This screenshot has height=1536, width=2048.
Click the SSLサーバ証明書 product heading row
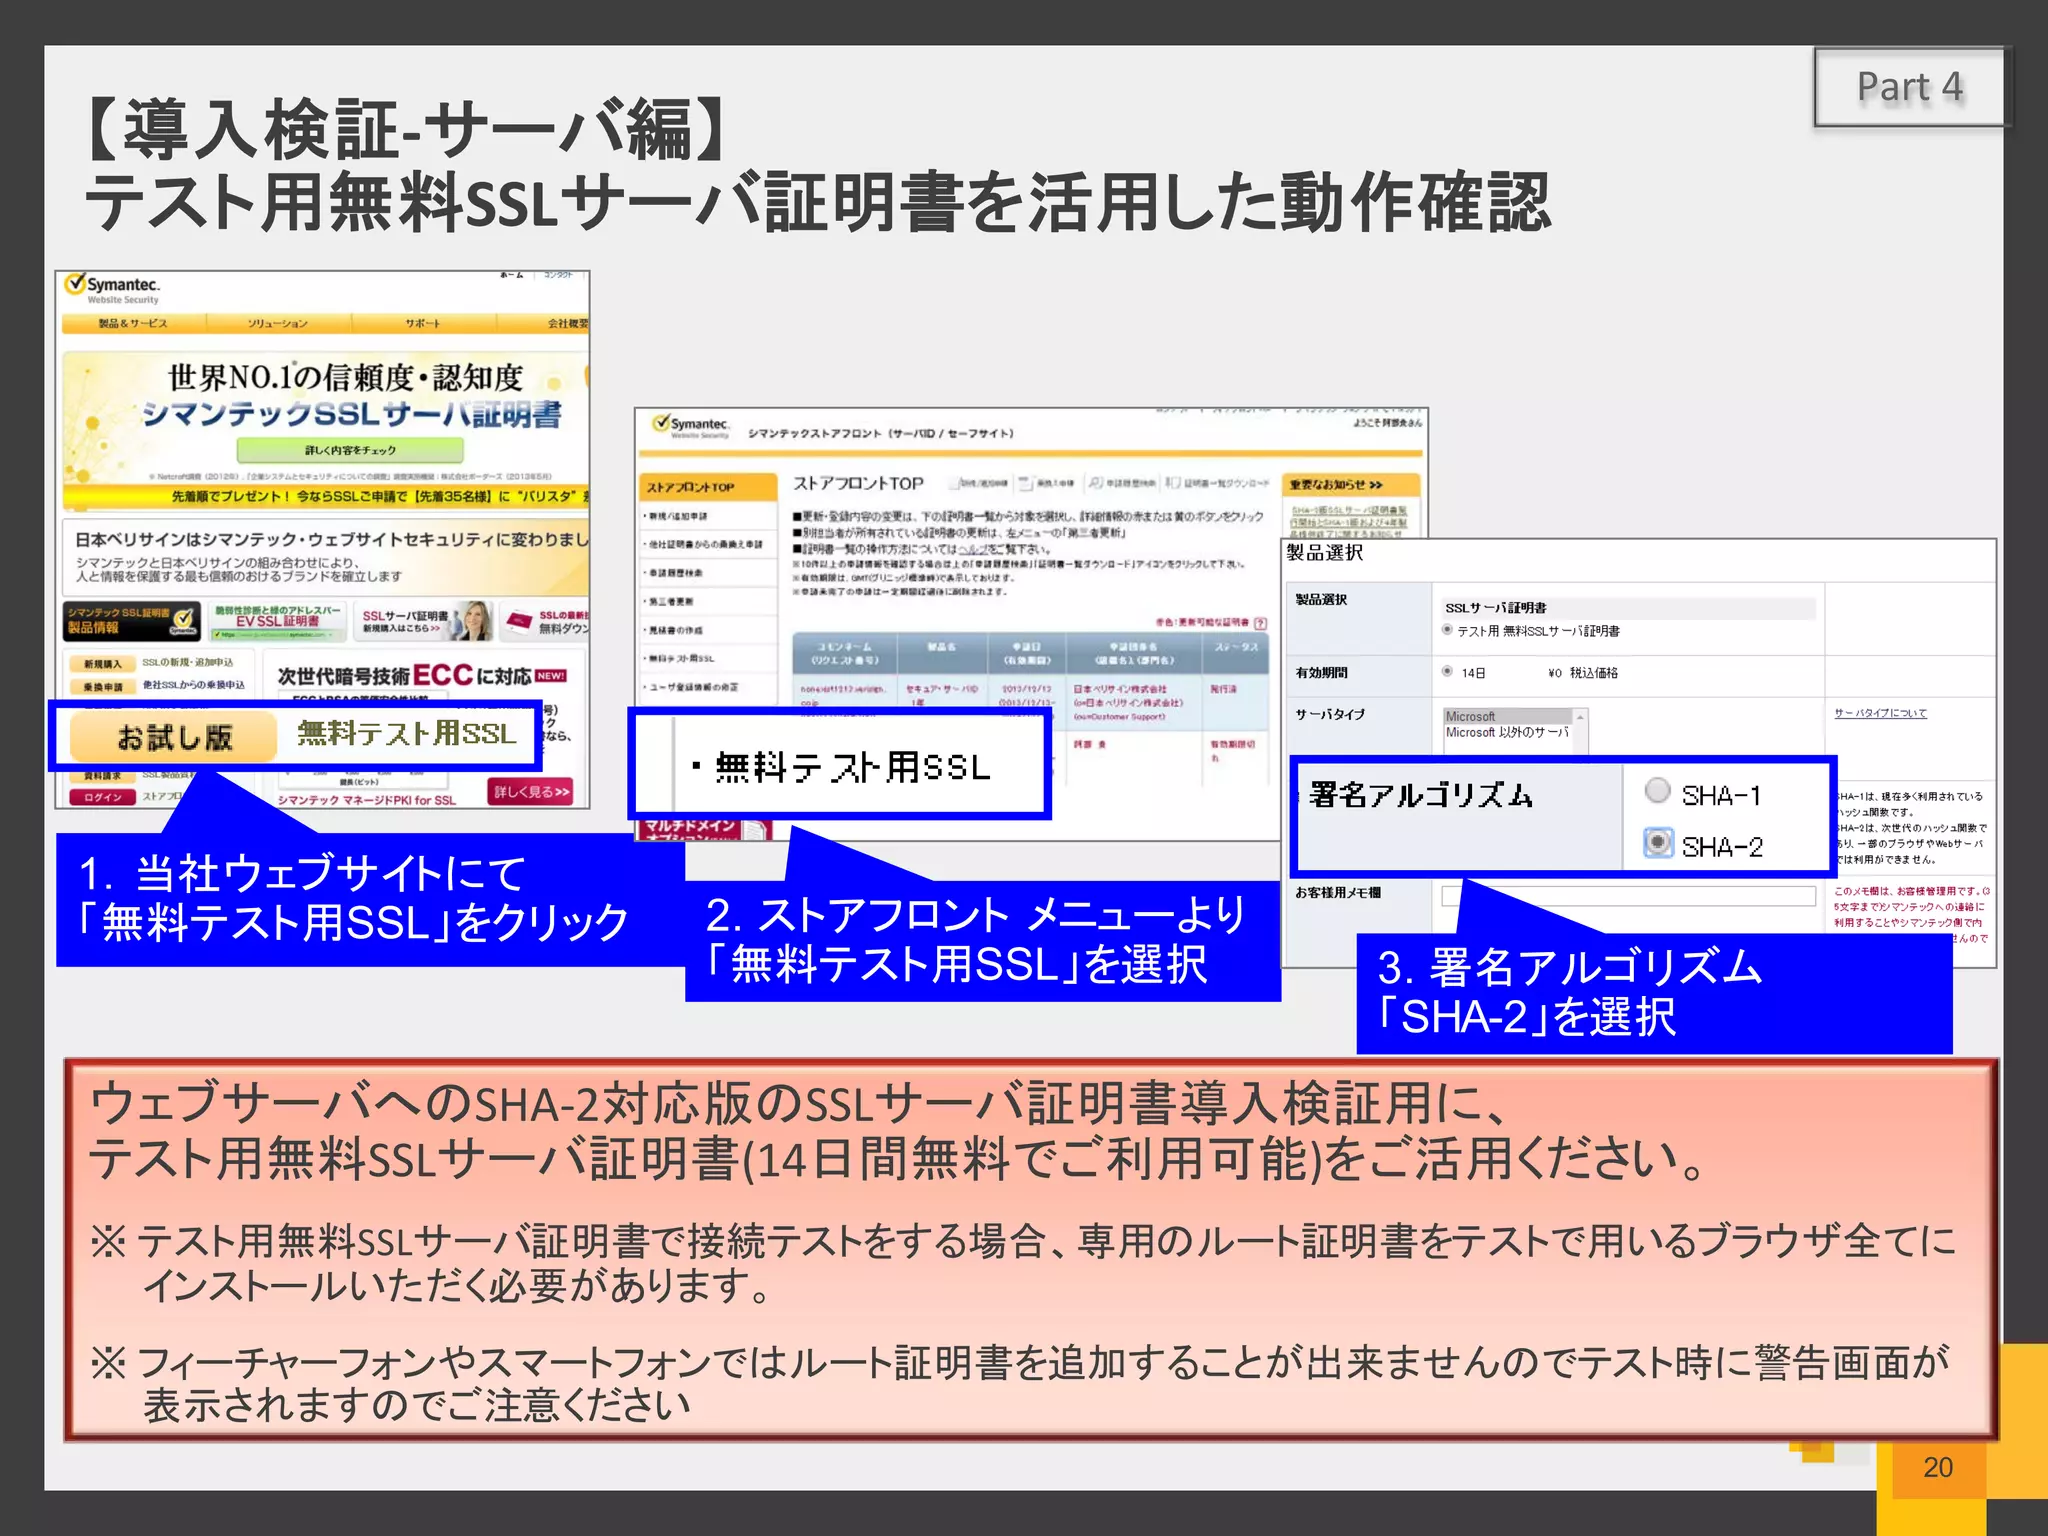(x=1628, y=608)
